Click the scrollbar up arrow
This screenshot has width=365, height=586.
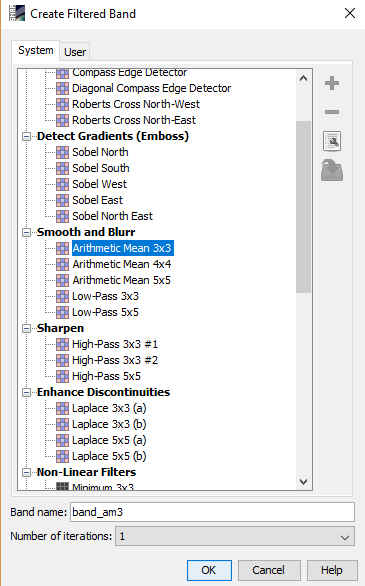[303, 78]
